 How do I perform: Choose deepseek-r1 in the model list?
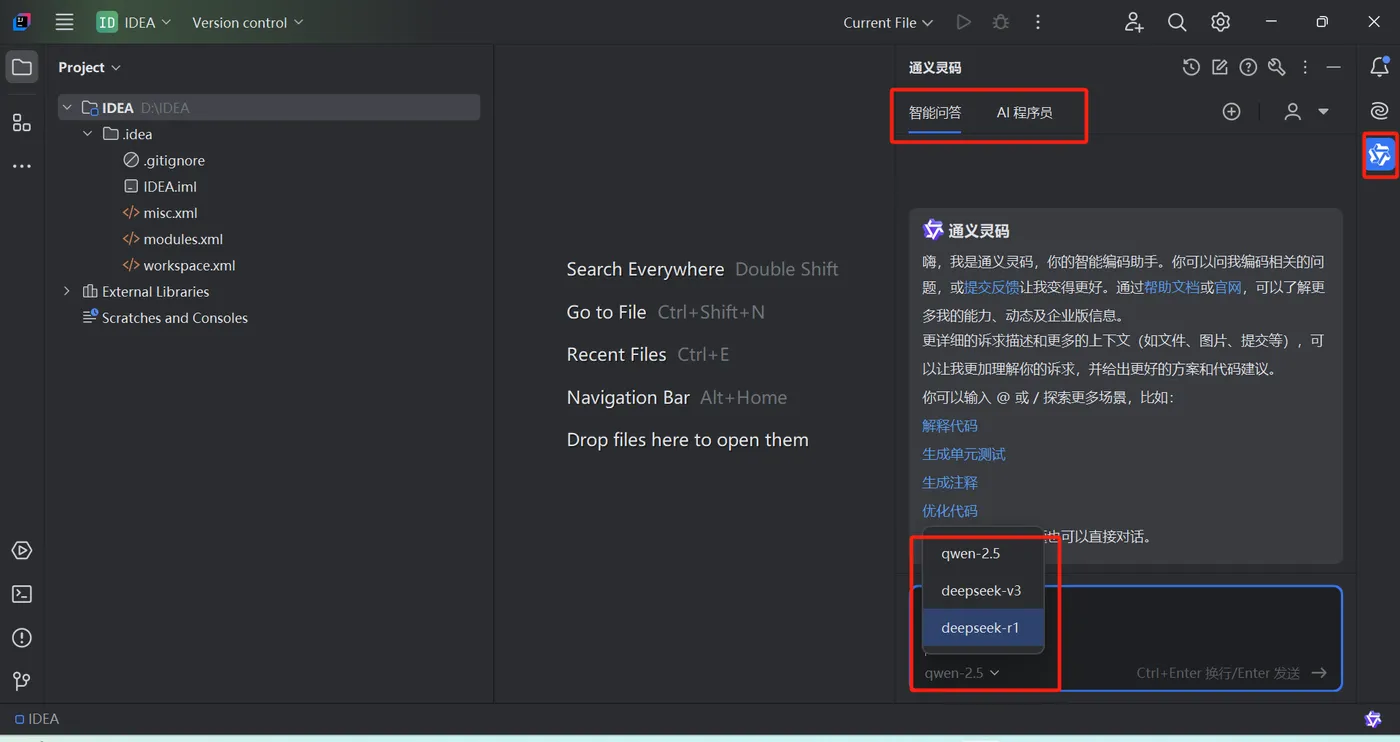point(983,628)
